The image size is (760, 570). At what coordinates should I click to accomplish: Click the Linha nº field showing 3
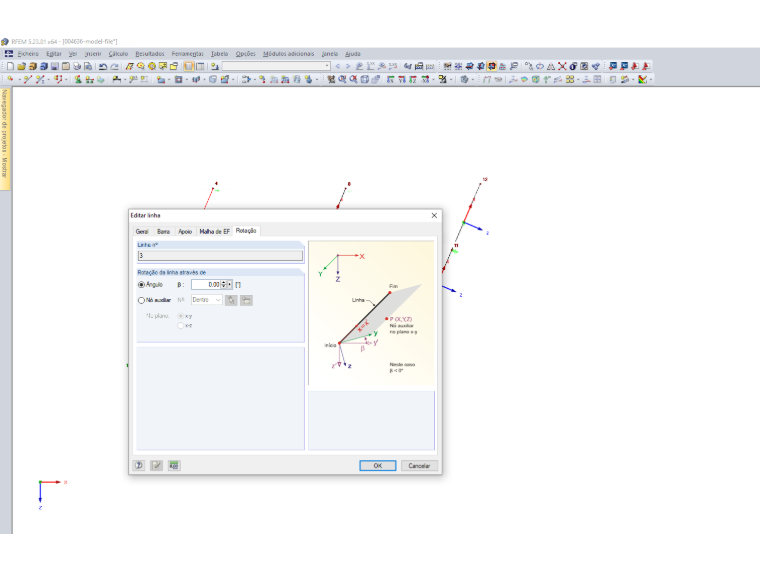pyautogui.click(x=221, y=255)
